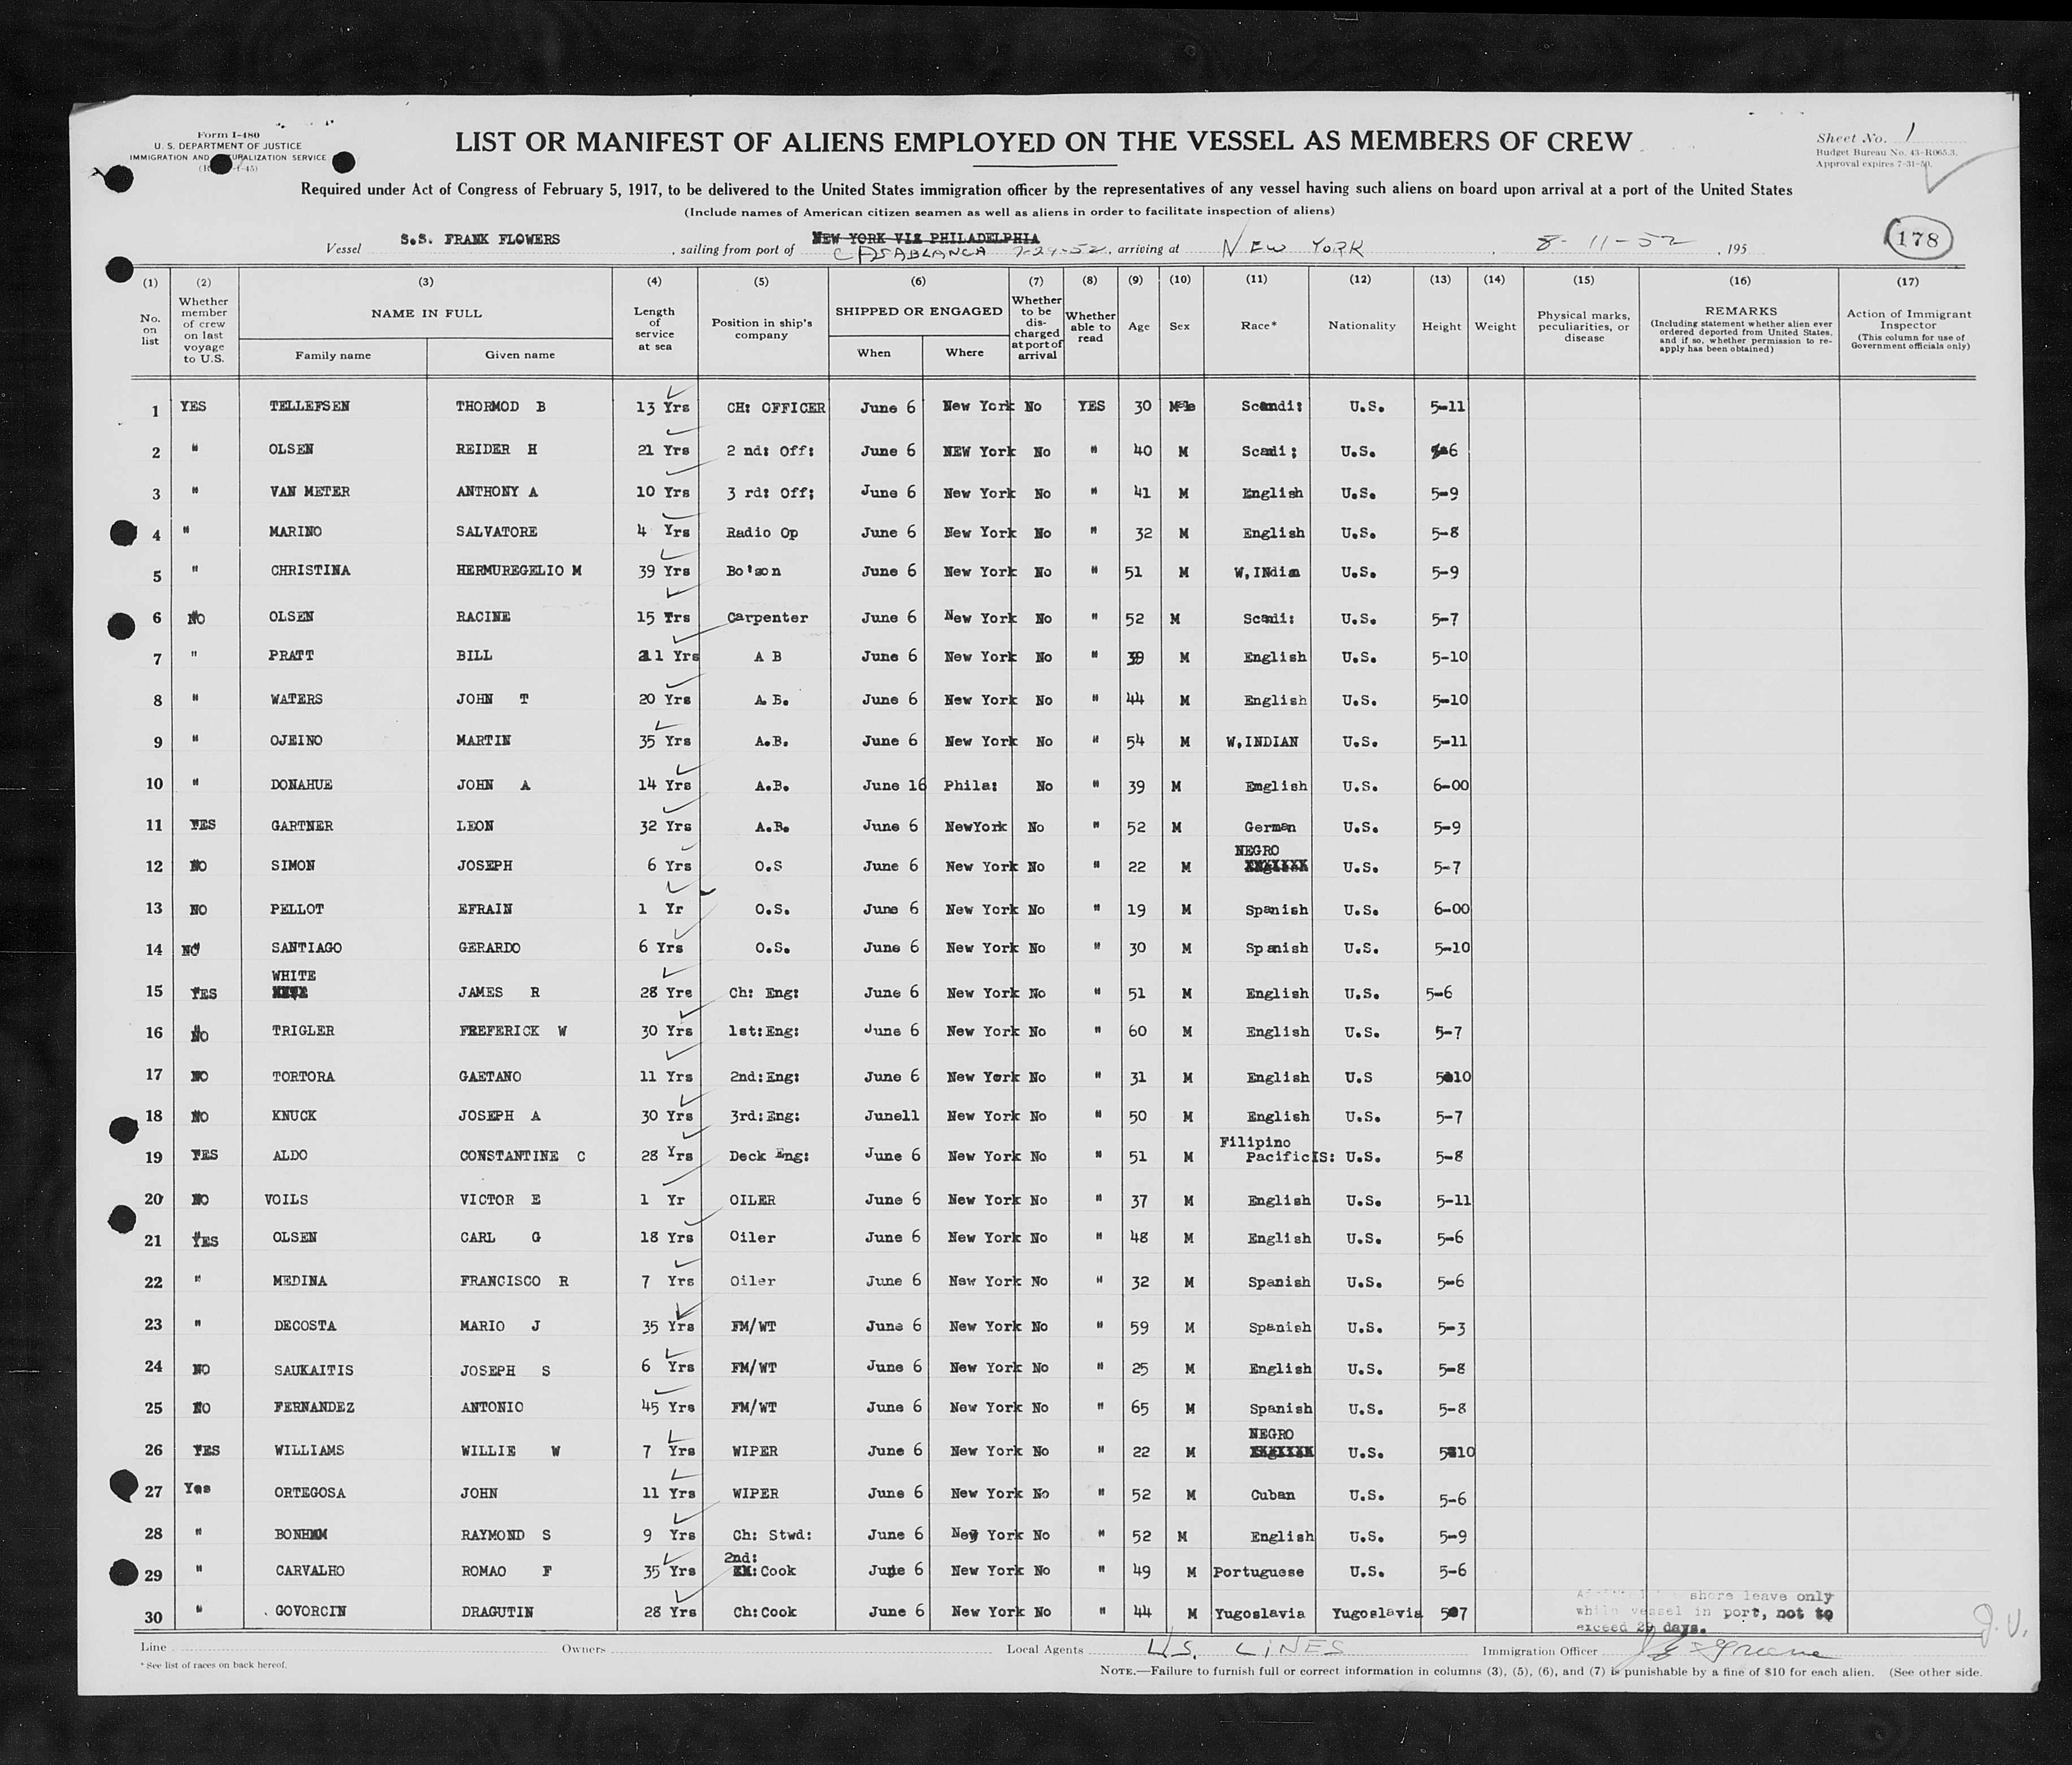Select the given name CONSTANTINE C
Viewport: 2072px width, 1765px height.
(x=522, y=1156)
